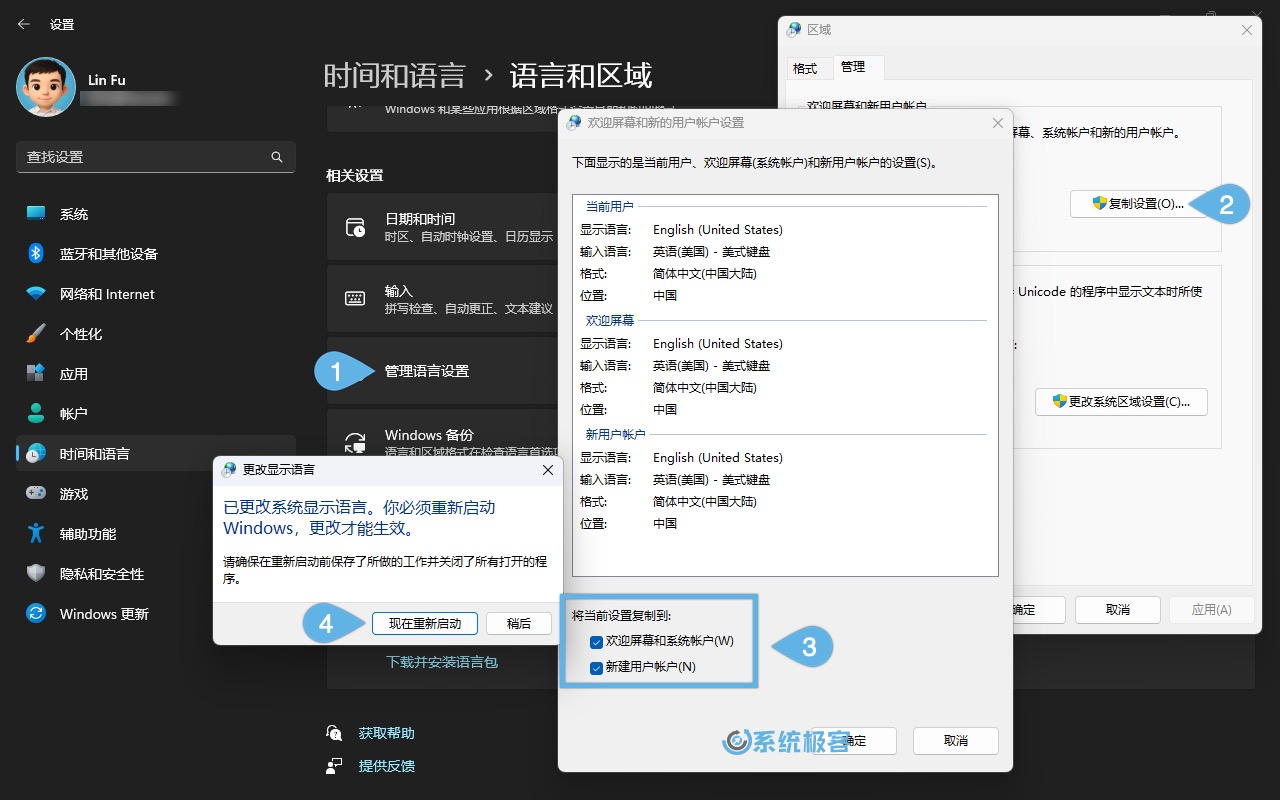Image resolution: width=1280 pixels, height=800 pixels.
Task: Open 日期和时间 settings card
Action: point(442,228)
